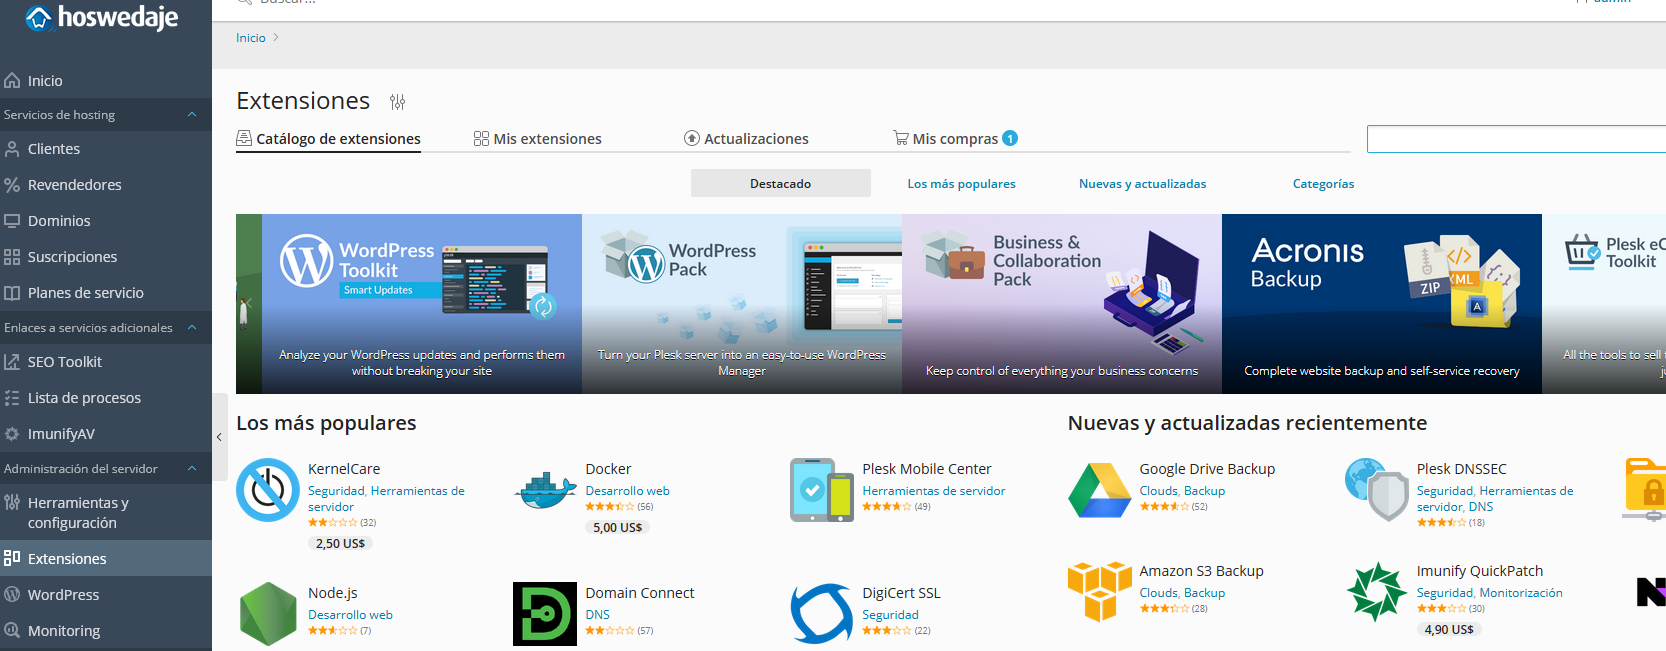
Task: Collapse Enlaces a servicios adicionales section
Action: click(x=192, y=328)
